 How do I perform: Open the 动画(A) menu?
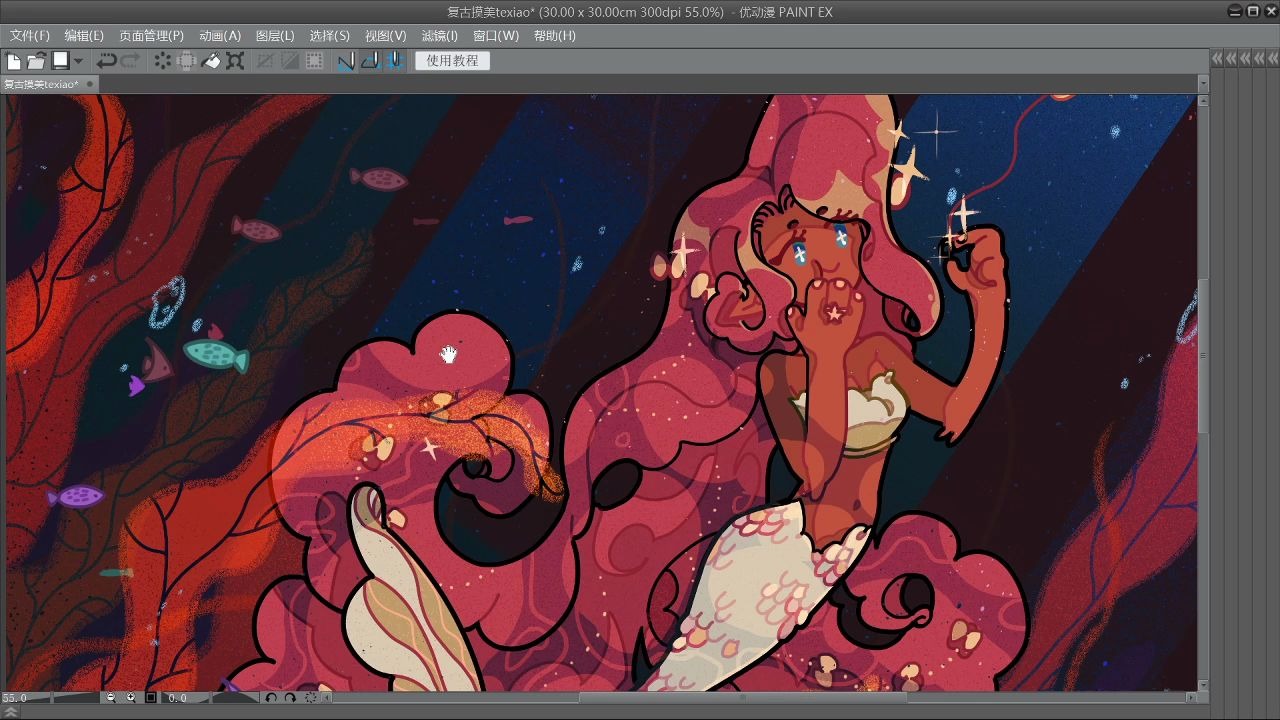click(x=220, y=35)
